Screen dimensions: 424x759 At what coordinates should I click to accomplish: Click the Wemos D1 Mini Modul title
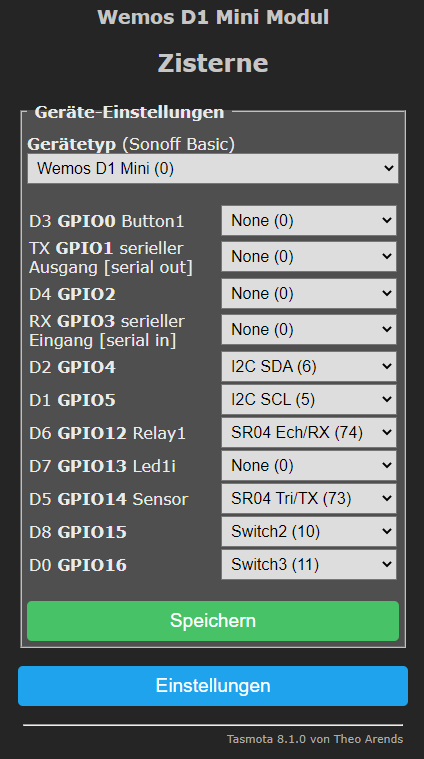pos(213,17)
